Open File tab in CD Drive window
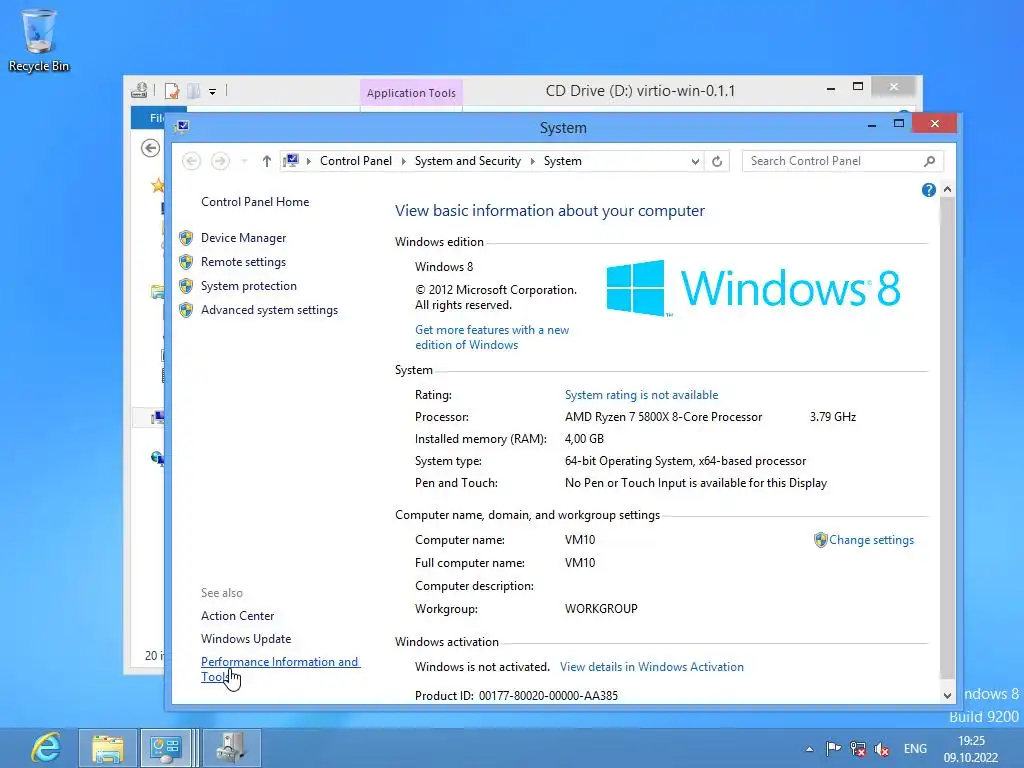 click(148, 118)
